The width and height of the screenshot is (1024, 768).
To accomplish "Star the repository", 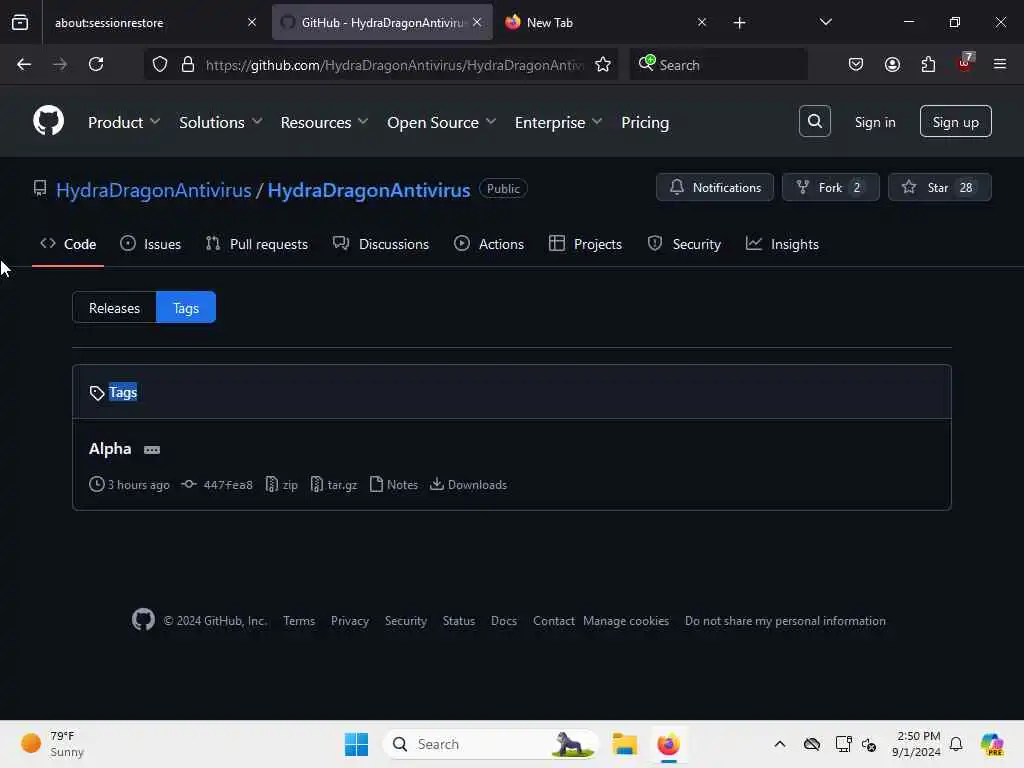I will (940, 187).
